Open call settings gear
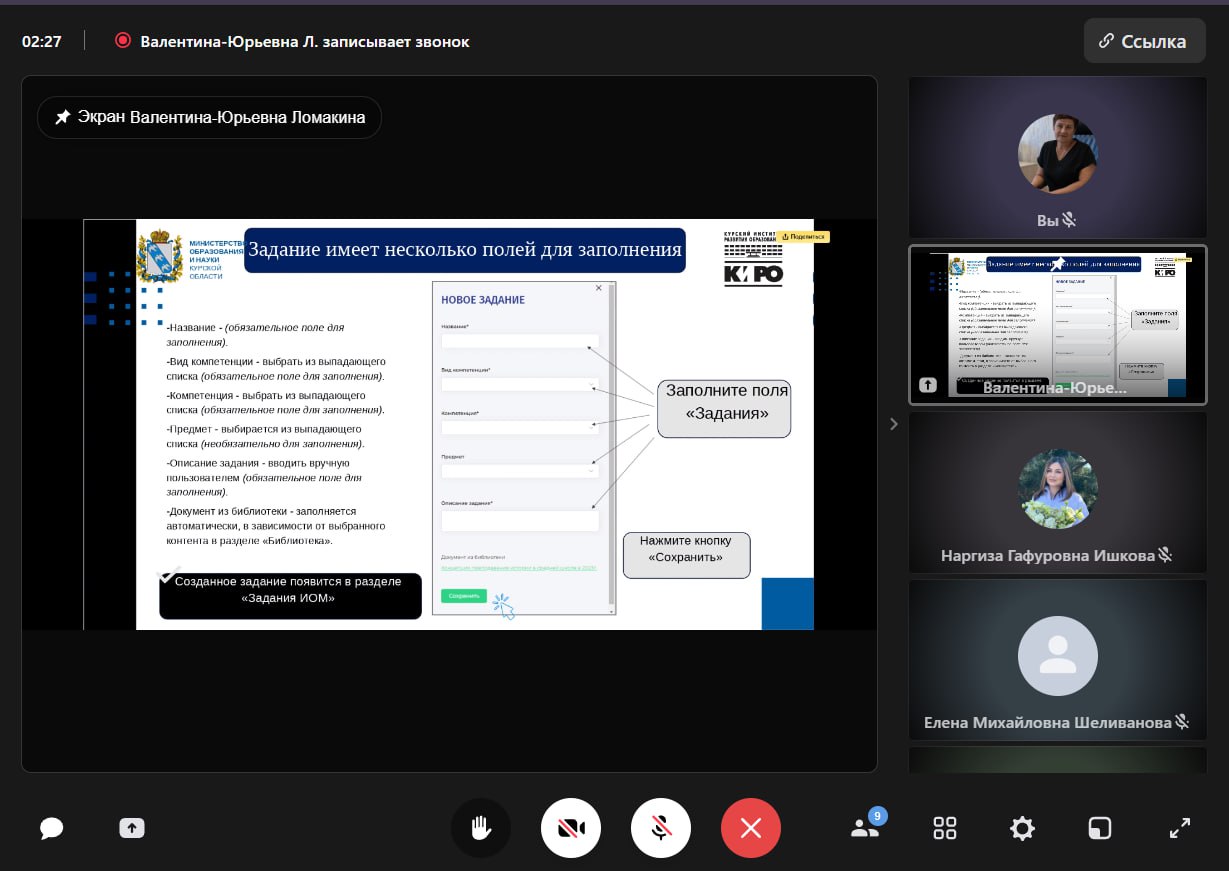This screenshot has height=871, width=1229. (1022, 828)
